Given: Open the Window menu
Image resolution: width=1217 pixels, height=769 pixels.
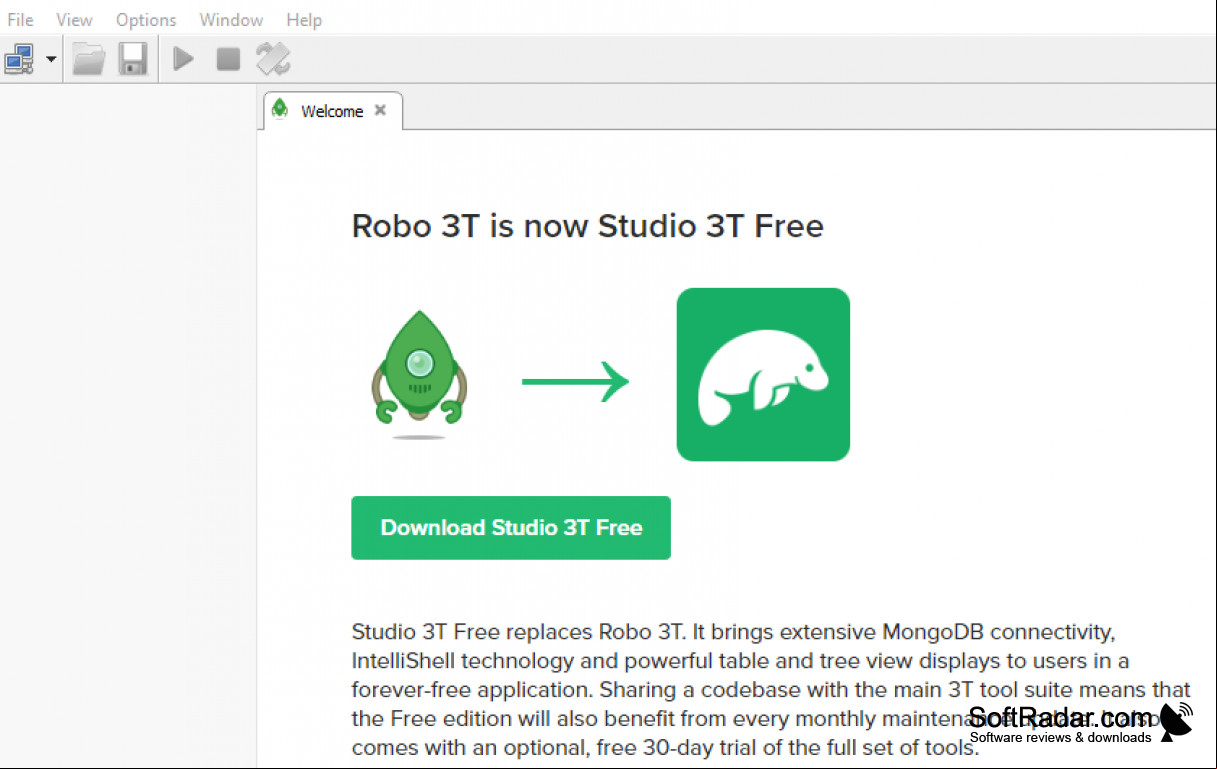Looking at the screenshot, I should [x=231, y=20].
